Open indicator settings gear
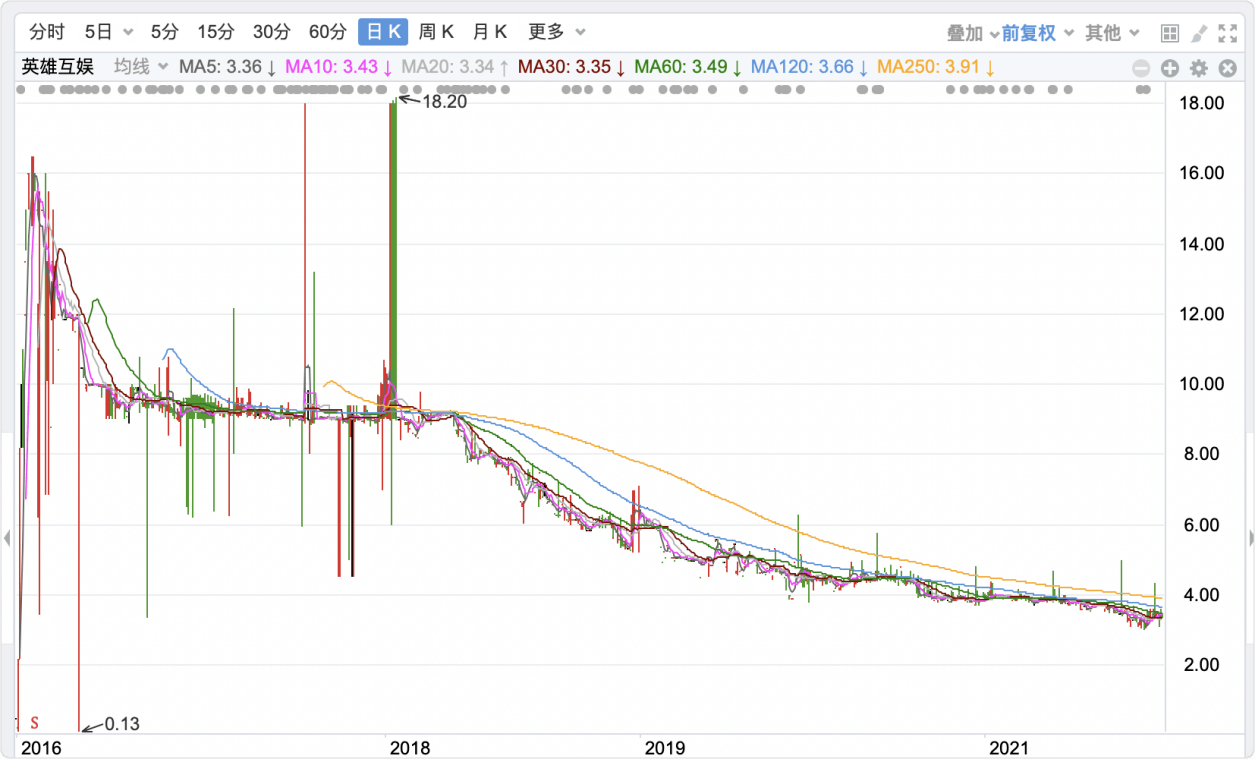 [1198, 68]
